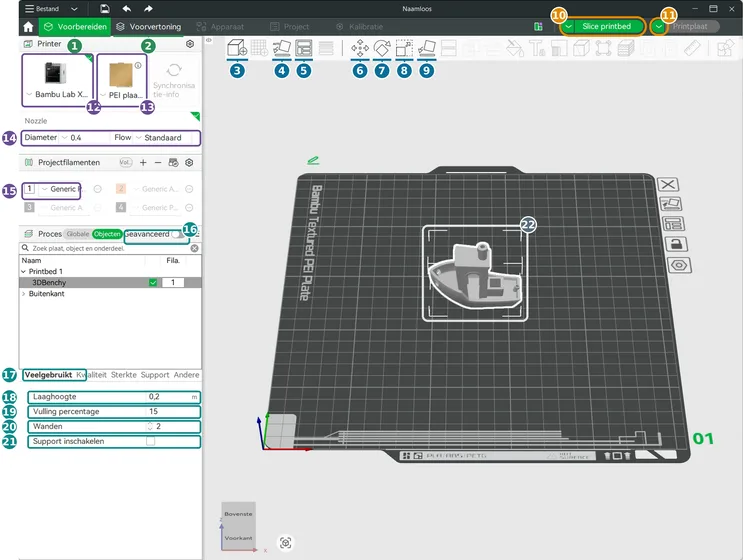Click filament 2 color swatch
Viewport: 743px width, 560px height.
point(121,189)
